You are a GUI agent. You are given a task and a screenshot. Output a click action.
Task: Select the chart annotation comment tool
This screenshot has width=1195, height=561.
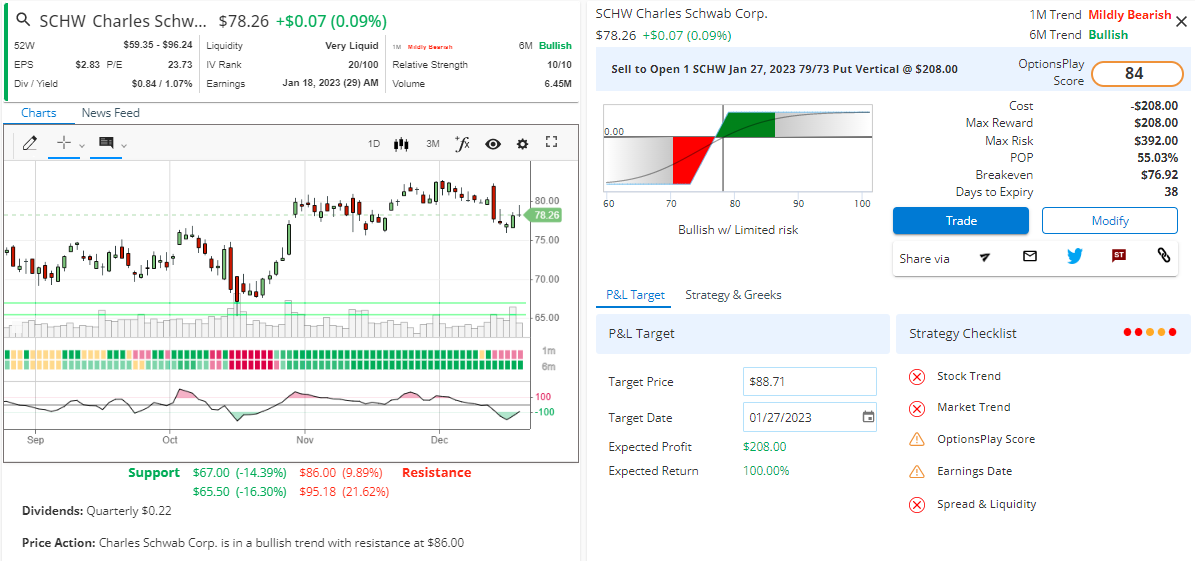pos(106,143)
